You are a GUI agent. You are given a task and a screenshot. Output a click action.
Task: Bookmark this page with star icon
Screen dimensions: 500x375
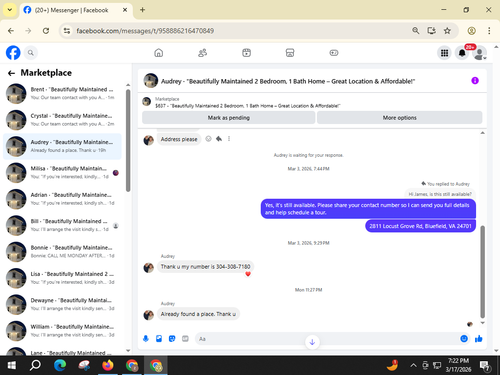[x=447, y=31]
